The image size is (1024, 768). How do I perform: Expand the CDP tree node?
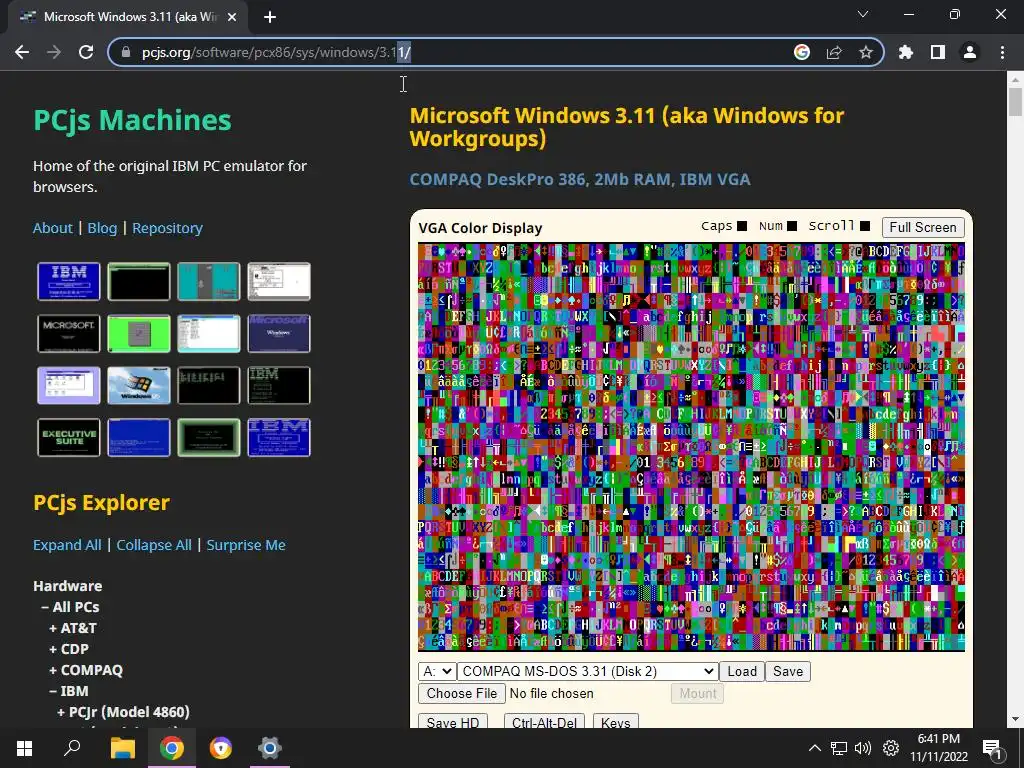click(69, 648)
